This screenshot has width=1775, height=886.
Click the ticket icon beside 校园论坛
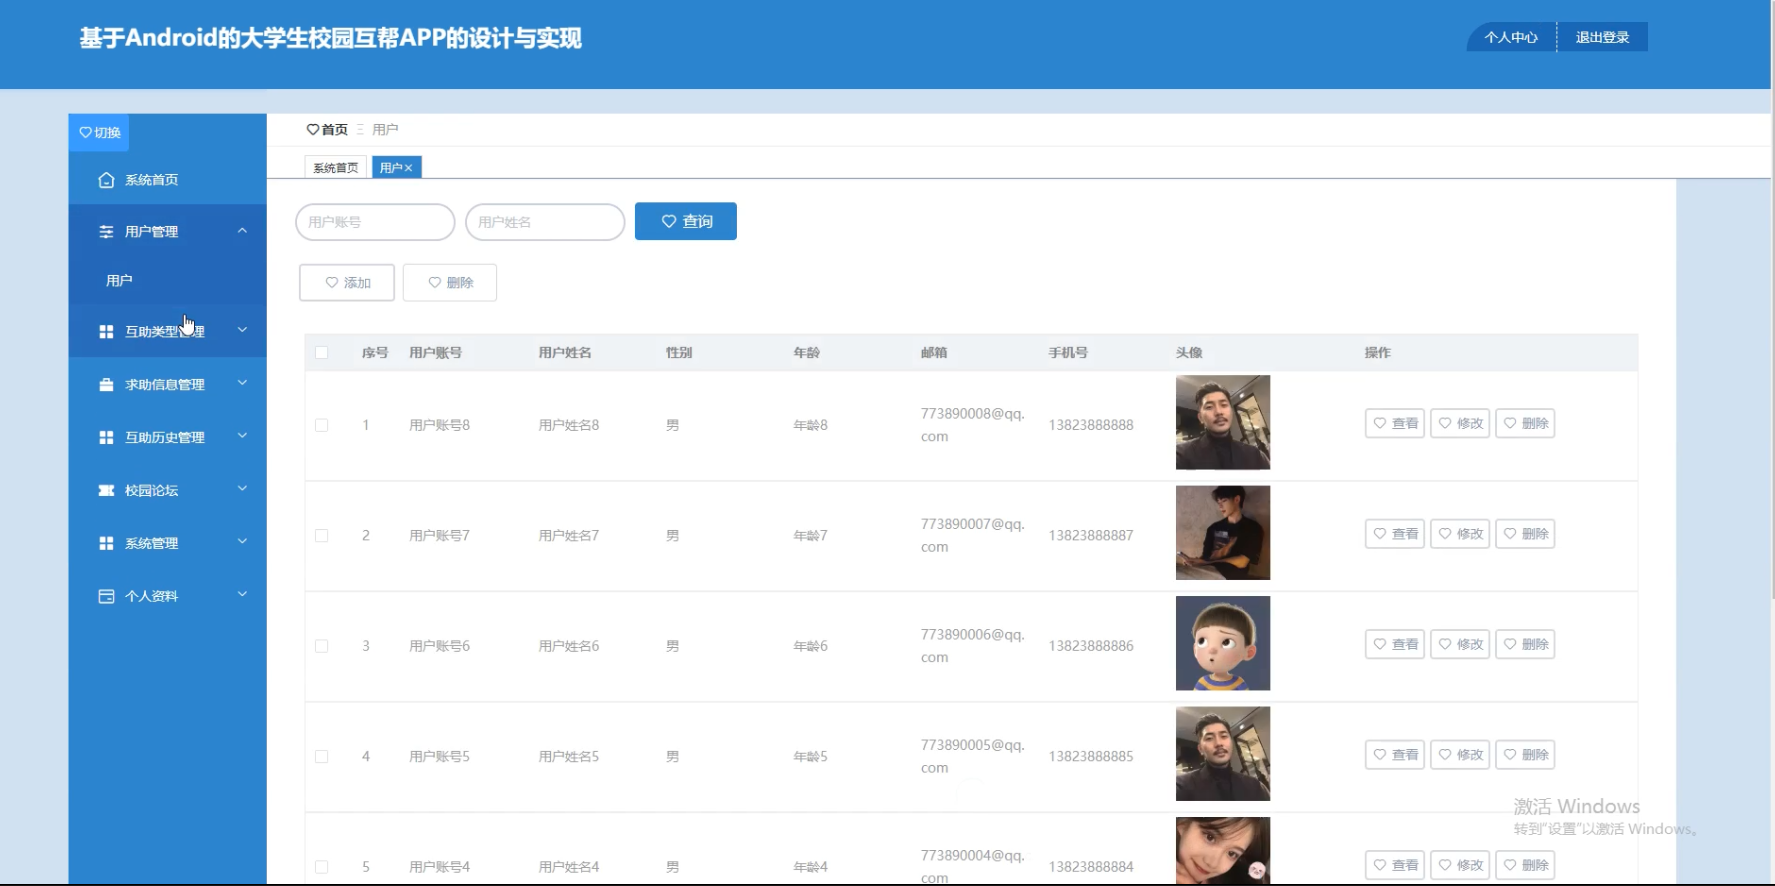click(x=106, y=490)
